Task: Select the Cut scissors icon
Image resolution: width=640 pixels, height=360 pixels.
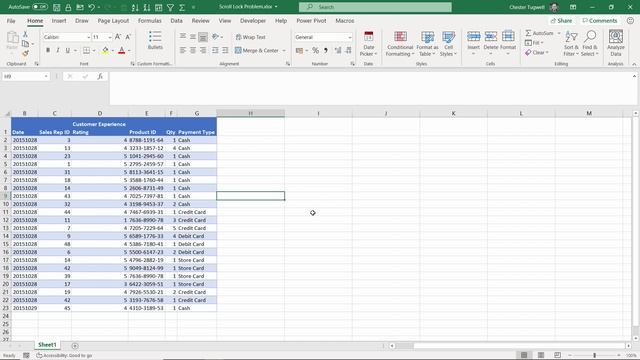Action: (25, 34)
